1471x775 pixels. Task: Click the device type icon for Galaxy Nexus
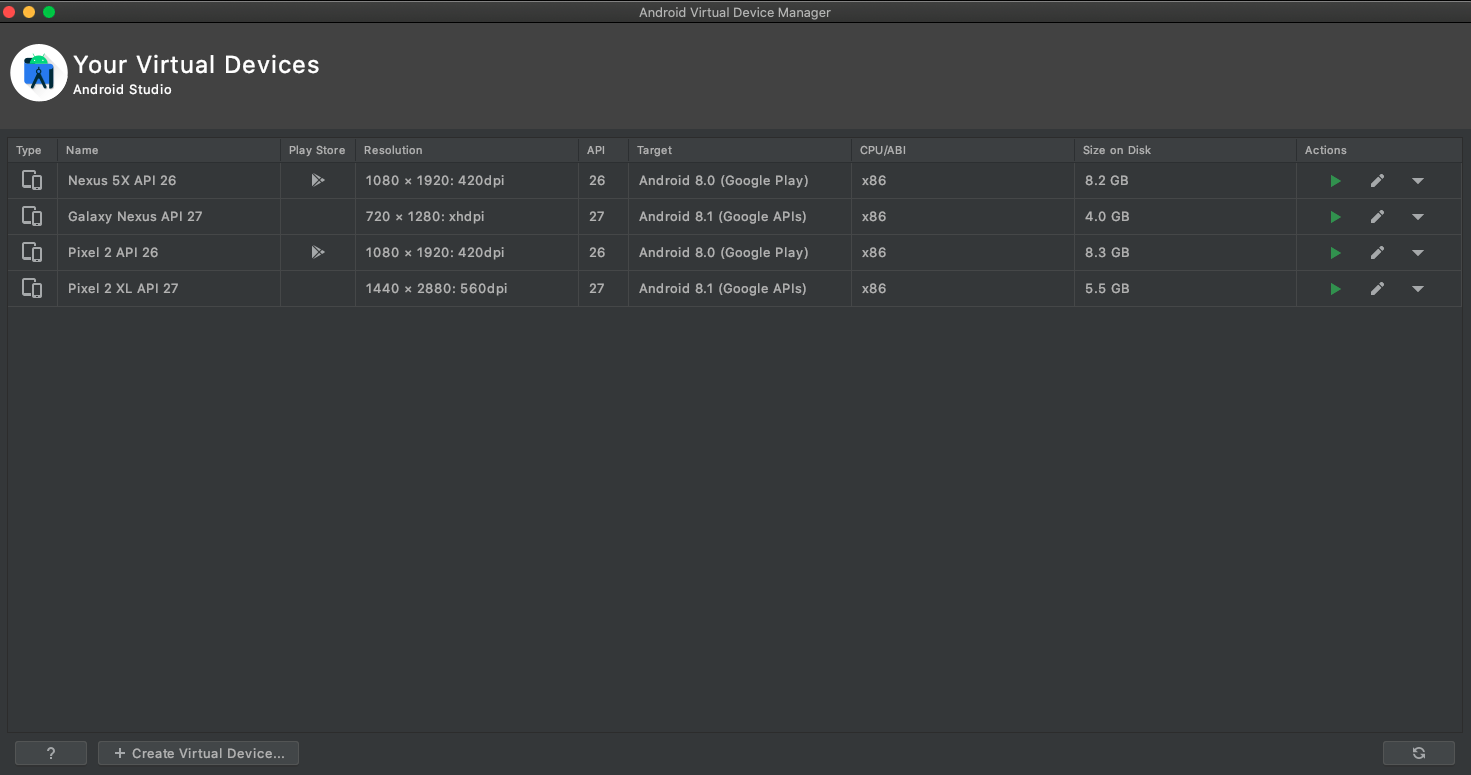point(32,217)
